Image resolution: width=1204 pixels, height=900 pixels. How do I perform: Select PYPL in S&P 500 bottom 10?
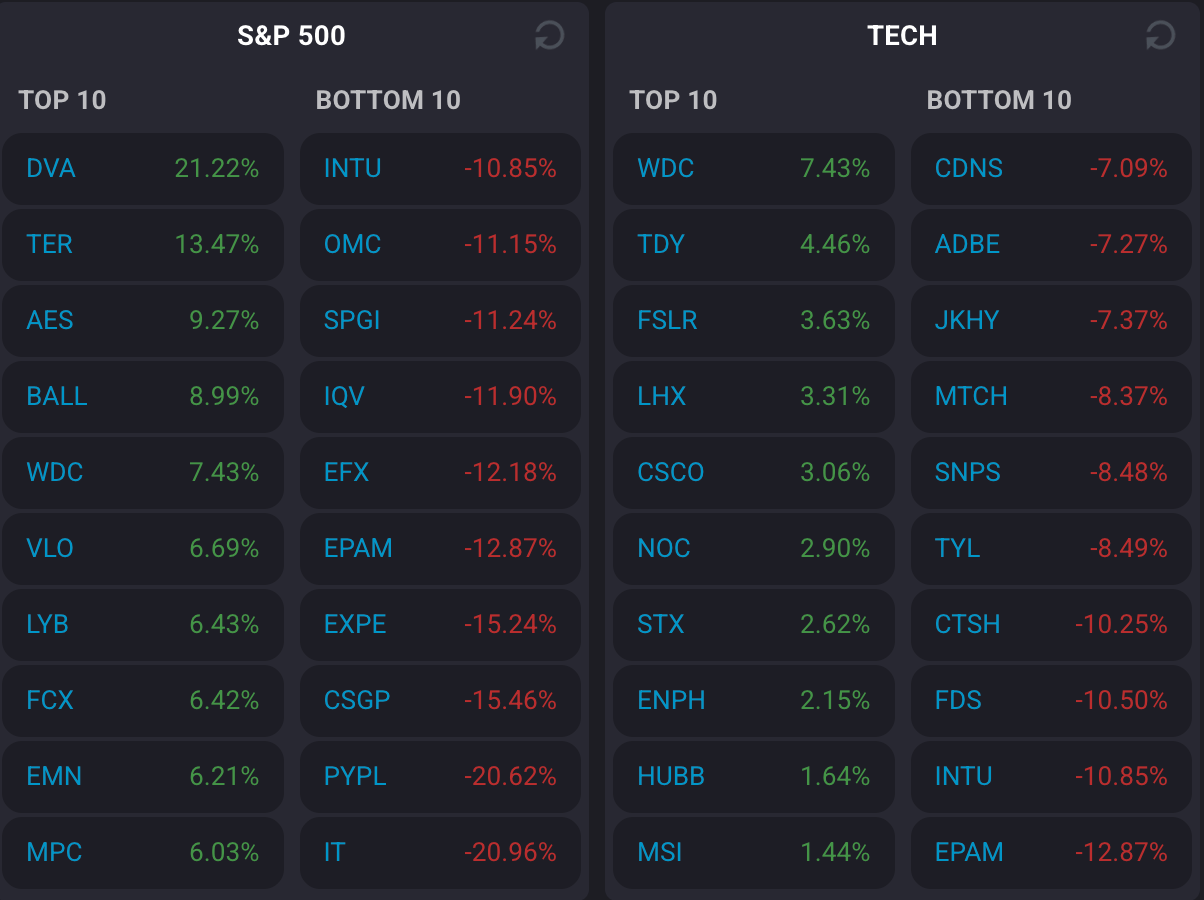pos(355,776)
